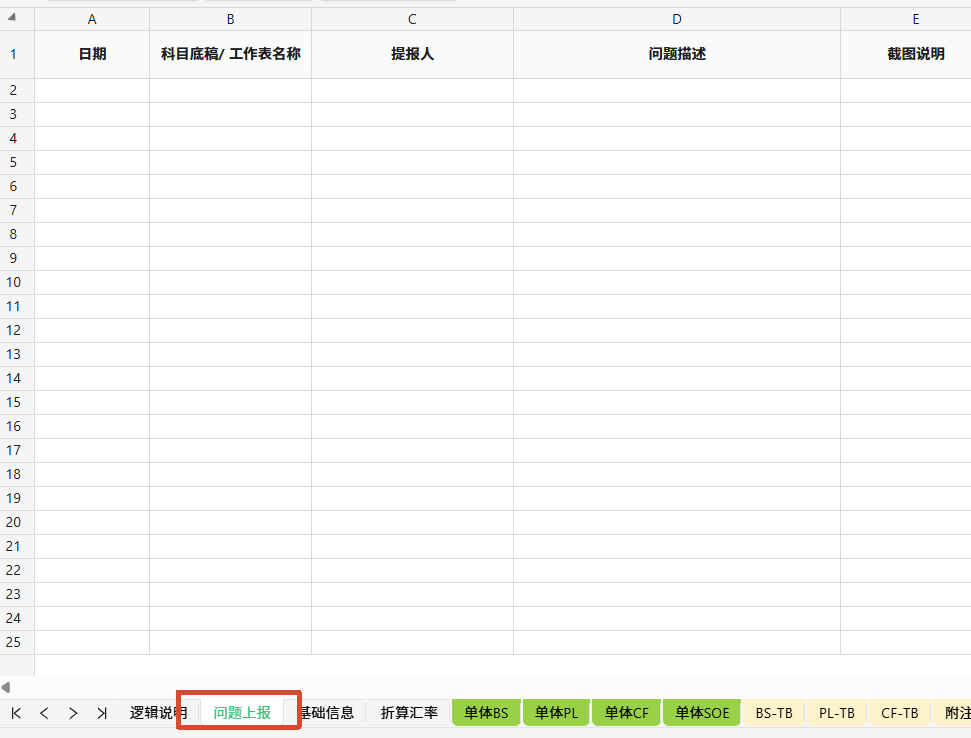Select column E header

906,19
